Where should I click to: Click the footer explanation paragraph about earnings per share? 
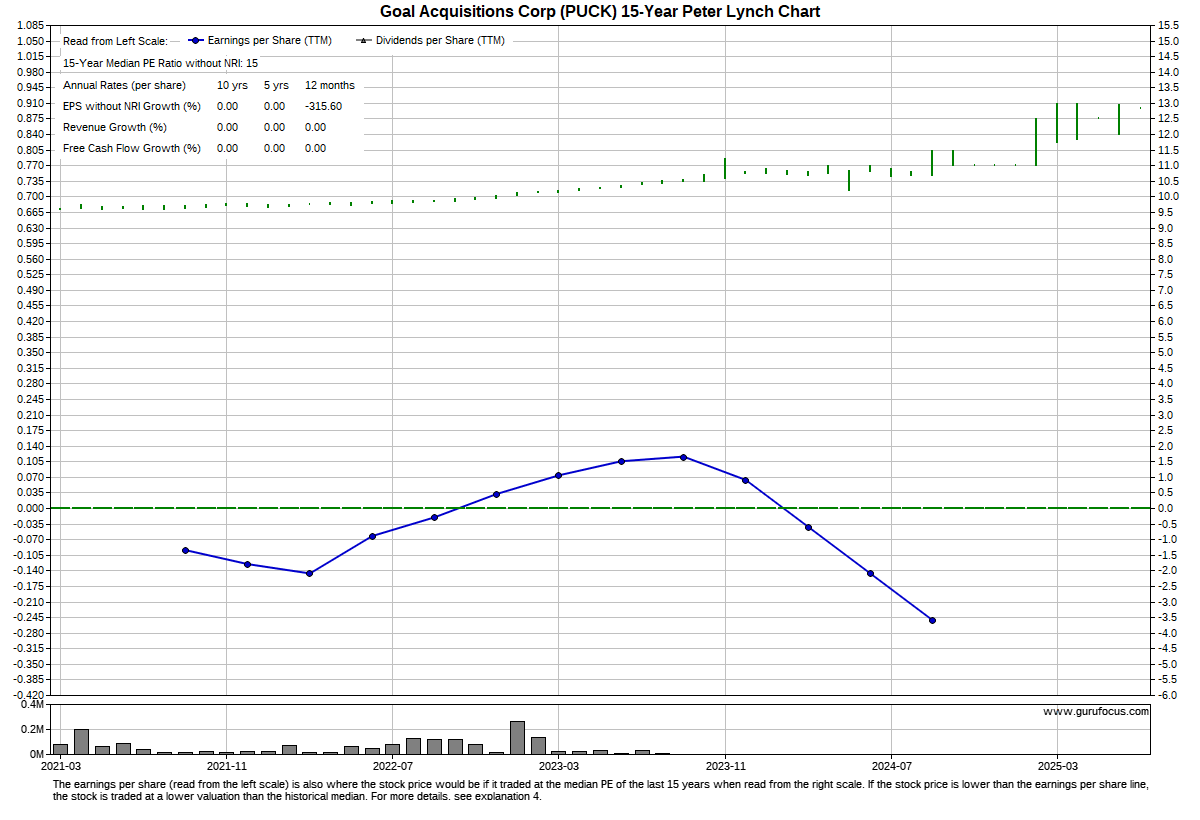click(x=600, y=790)
